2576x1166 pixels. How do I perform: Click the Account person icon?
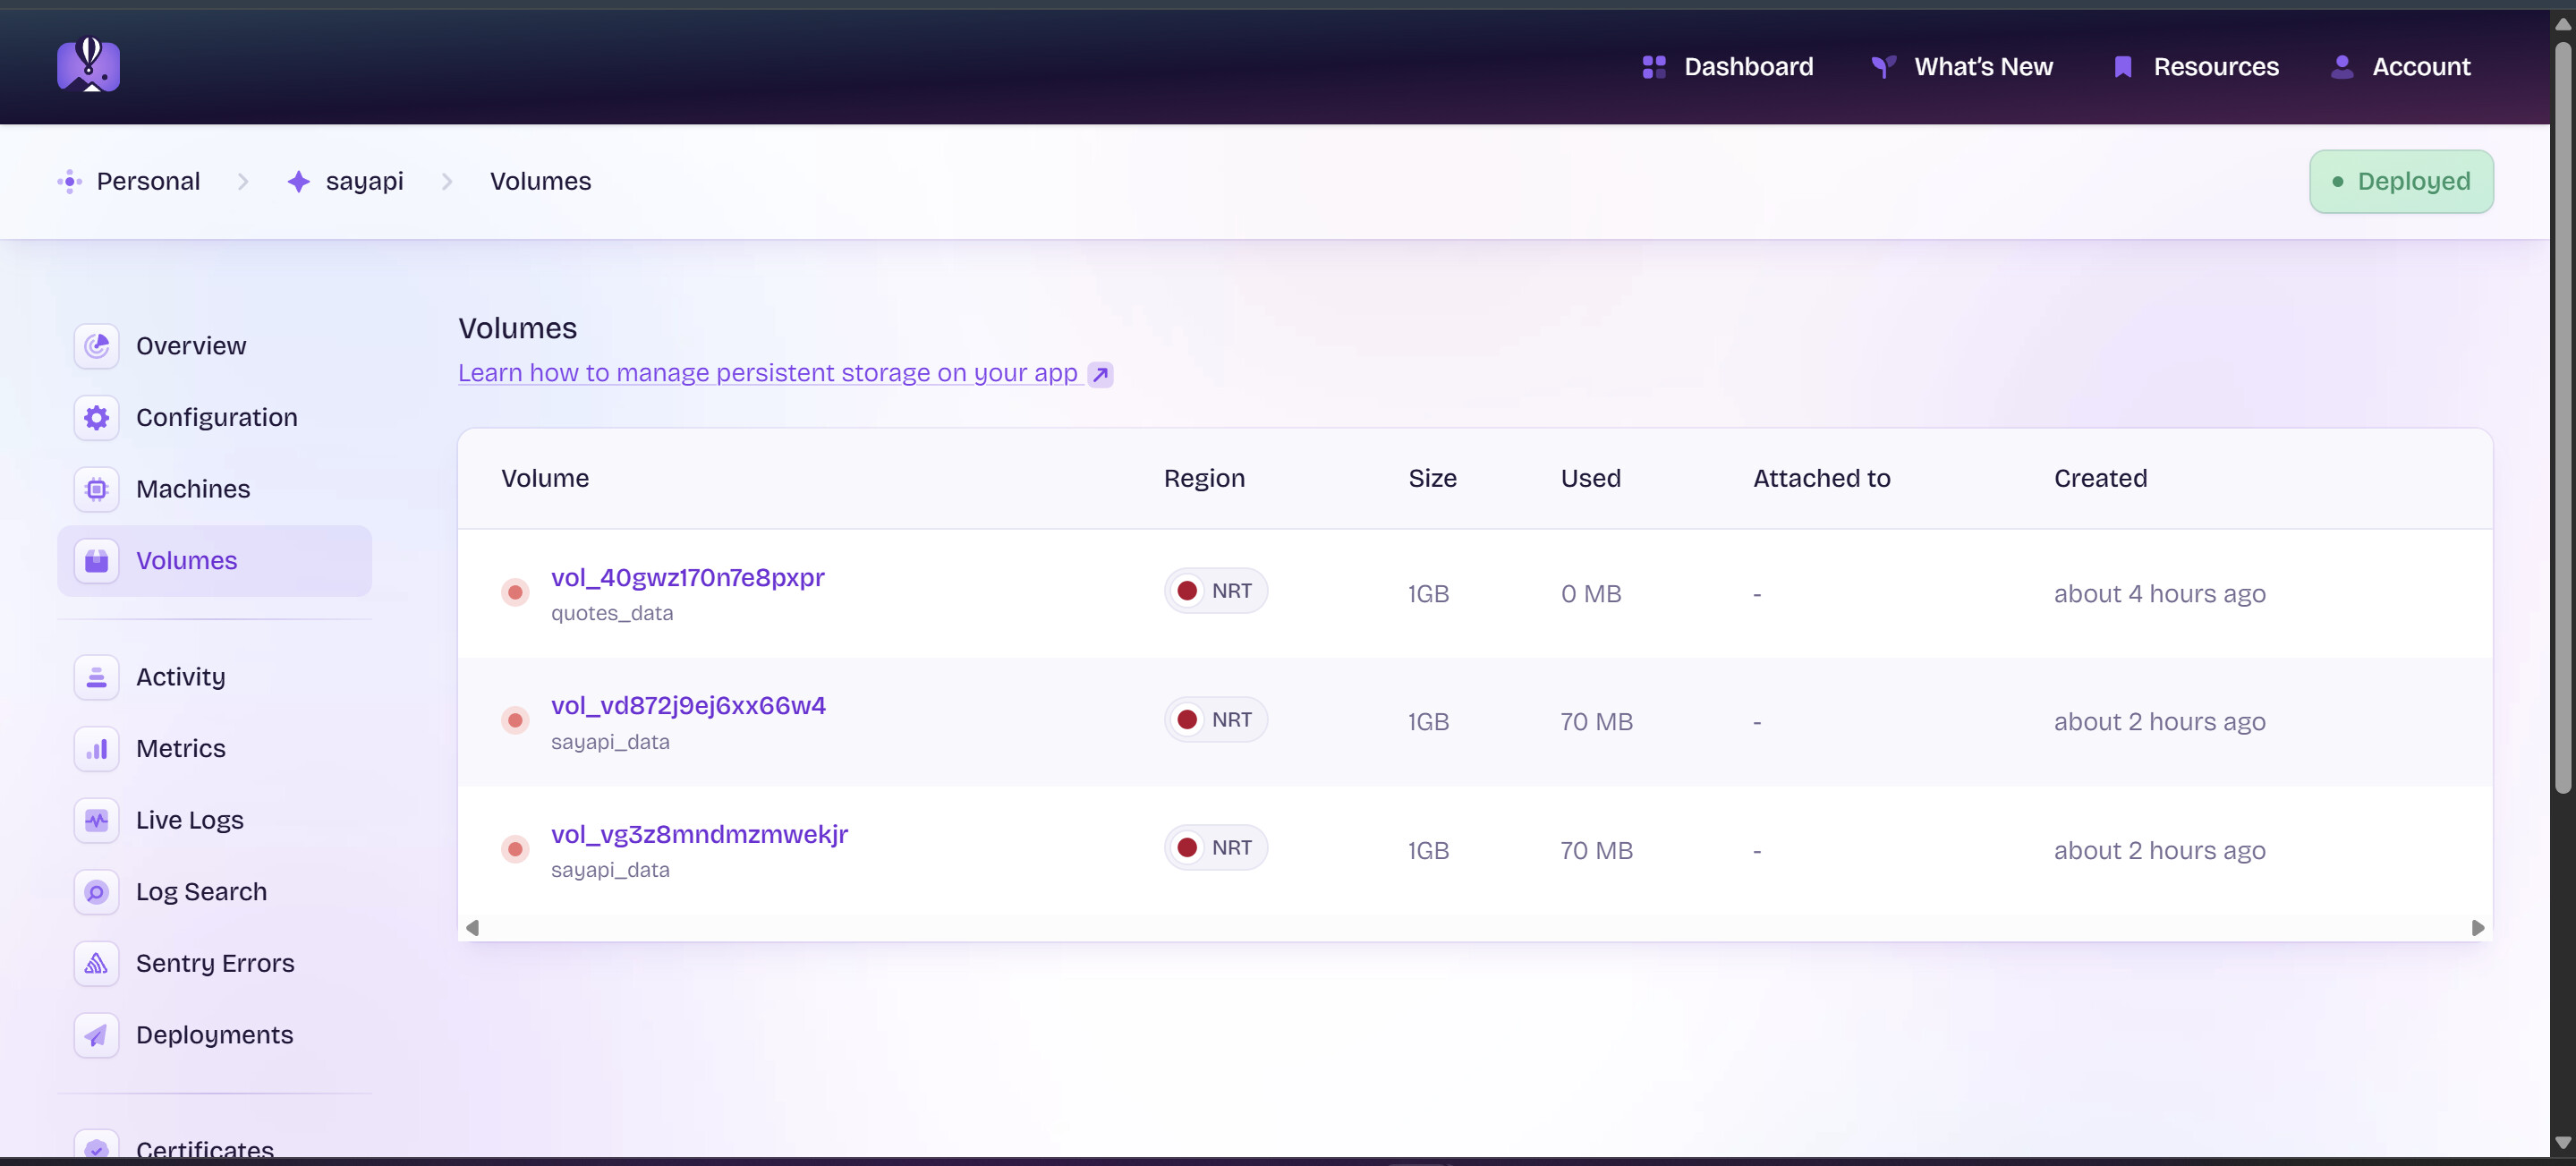[x=2341, y=67]
